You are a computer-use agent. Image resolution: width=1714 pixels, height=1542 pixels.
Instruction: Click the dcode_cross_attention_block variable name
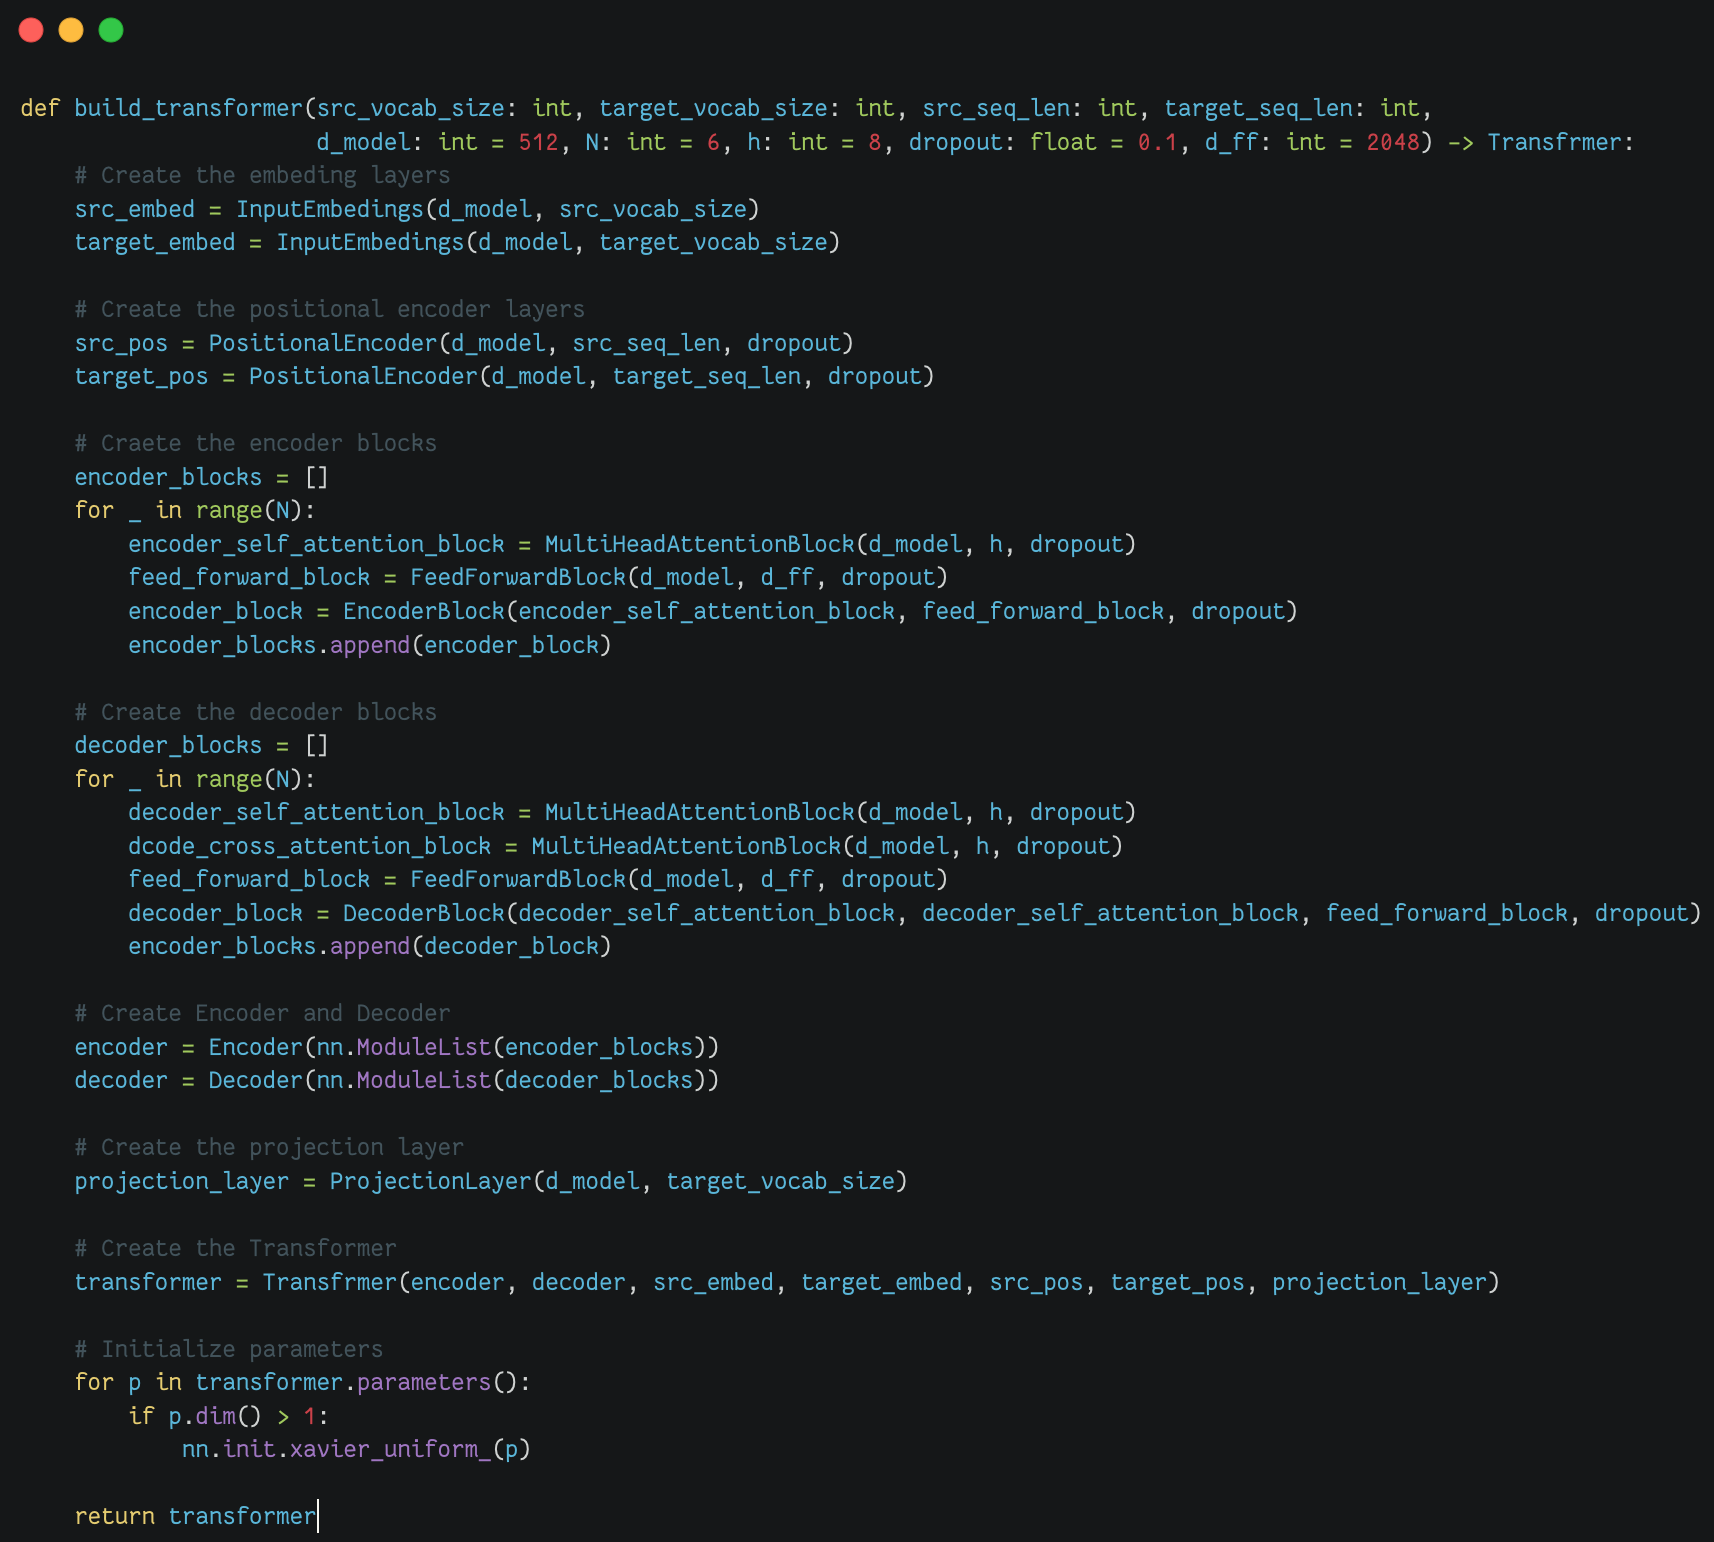(309, 846)
